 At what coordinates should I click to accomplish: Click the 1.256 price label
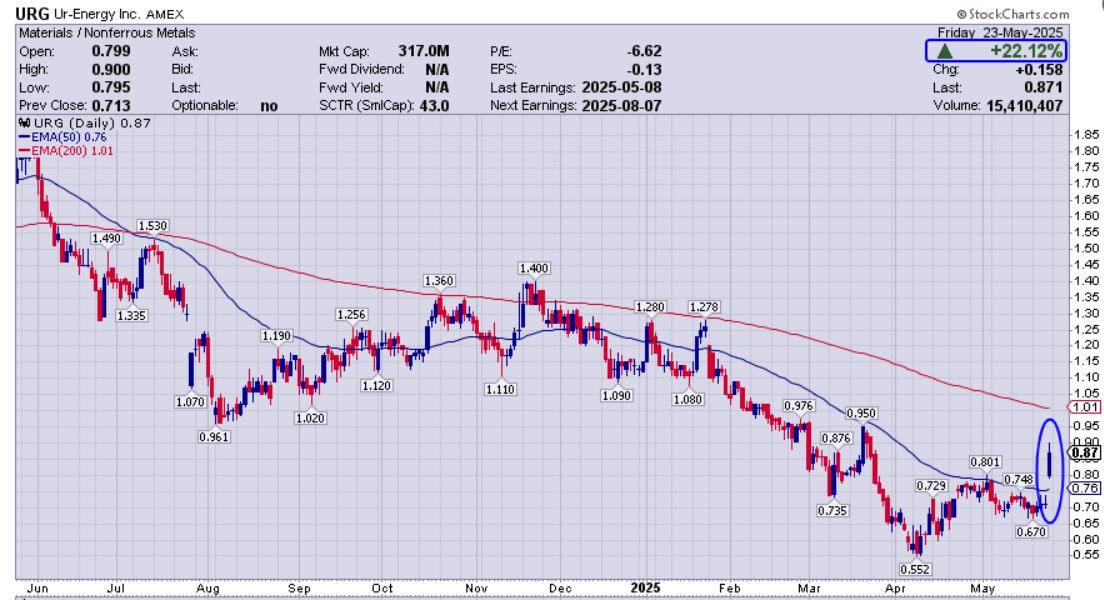[351, 315]
